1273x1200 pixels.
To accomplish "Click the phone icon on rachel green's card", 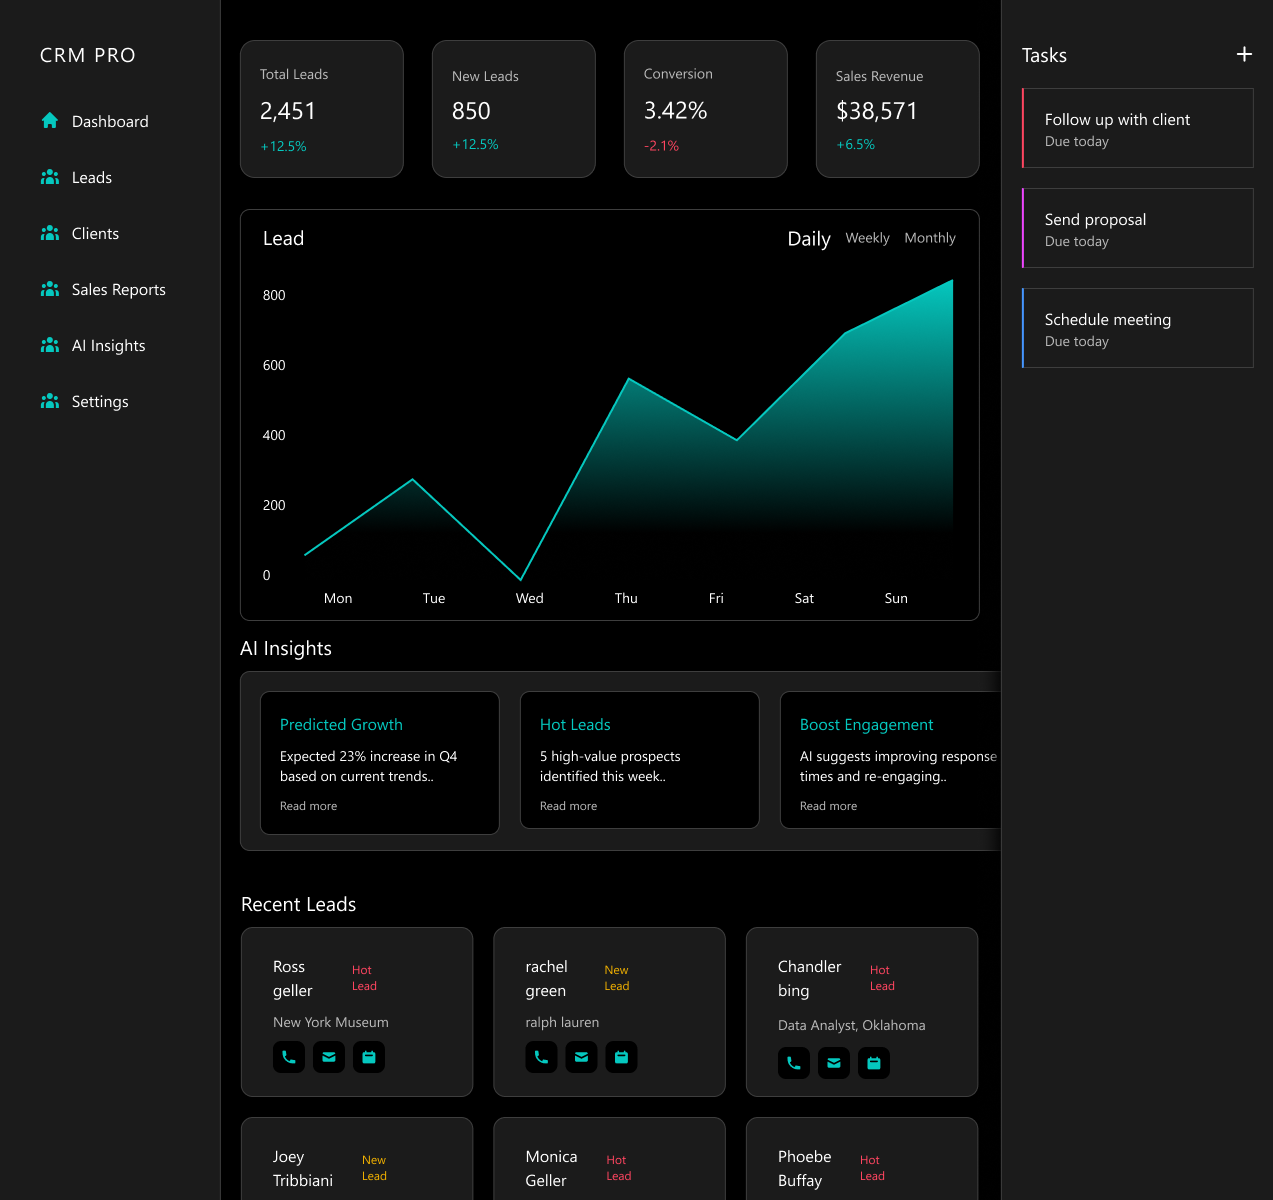I will (x=541, y=1057).
